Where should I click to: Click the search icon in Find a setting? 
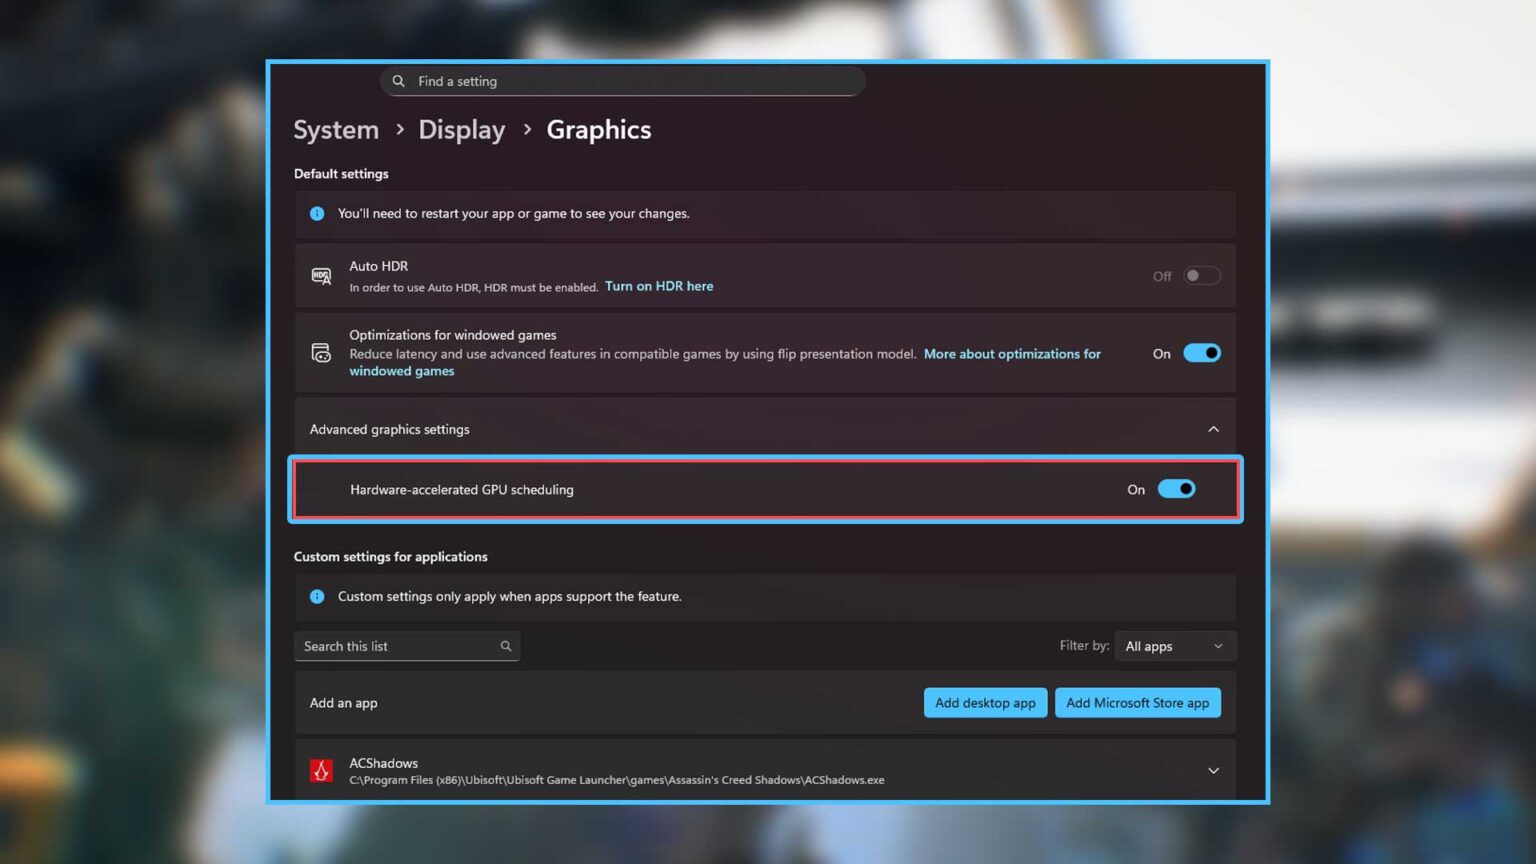pyautogui.click(x=399, y=81)
